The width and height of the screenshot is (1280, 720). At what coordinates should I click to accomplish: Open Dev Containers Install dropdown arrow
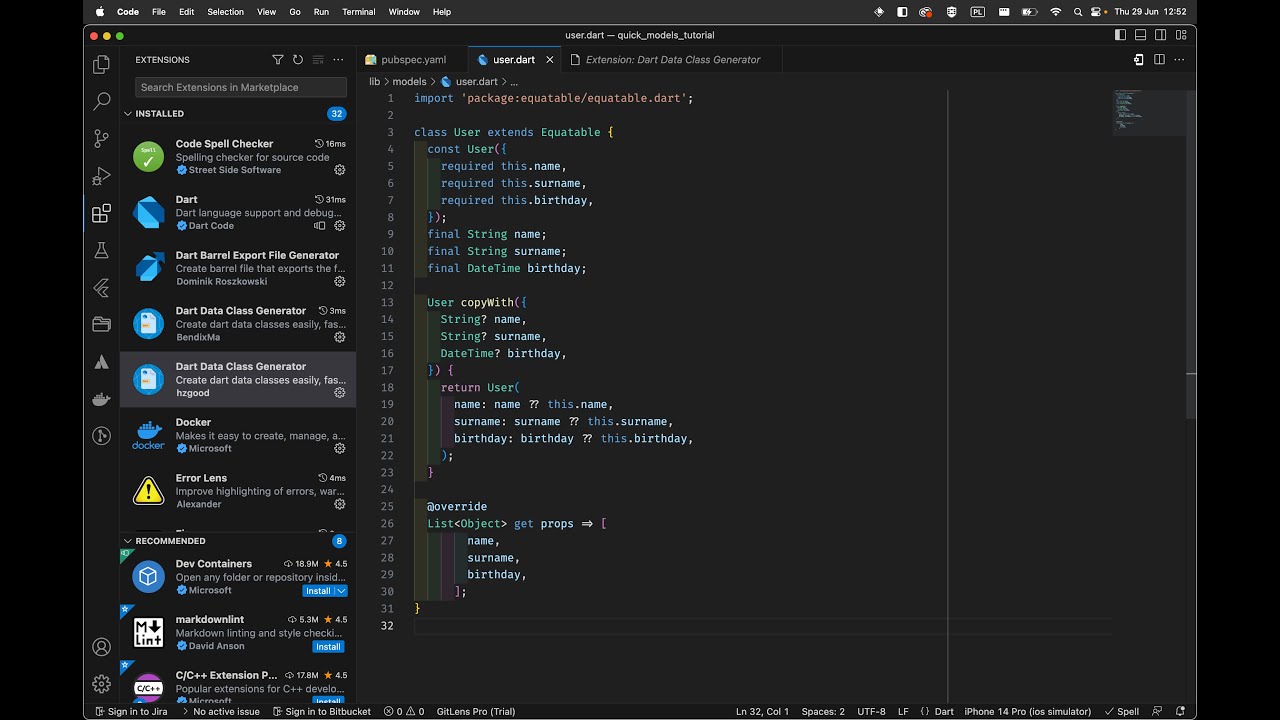[342, 591]
